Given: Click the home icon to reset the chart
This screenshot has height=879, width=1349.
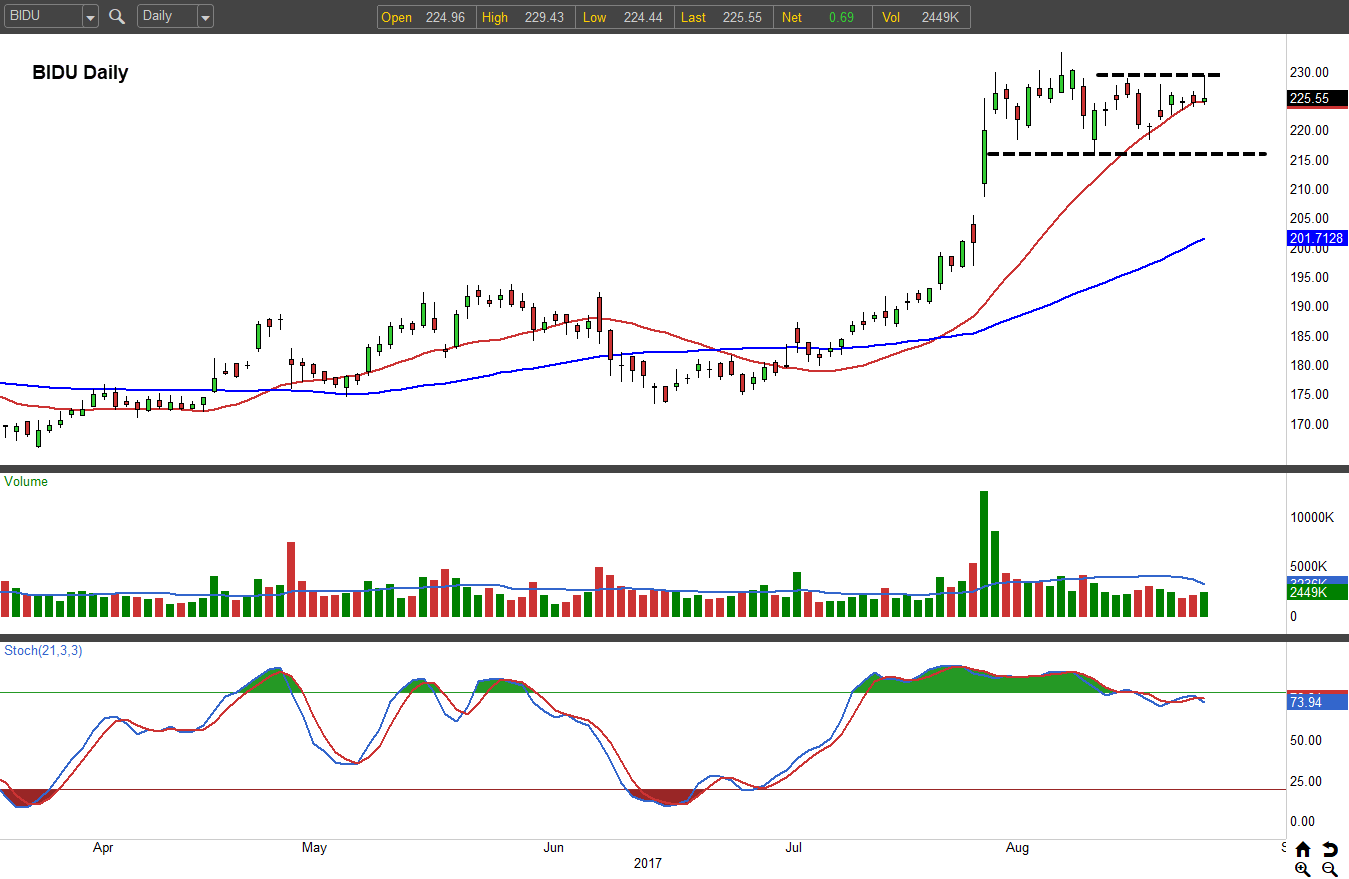Looking at the screenshot, I should (x=1303, y=850).
